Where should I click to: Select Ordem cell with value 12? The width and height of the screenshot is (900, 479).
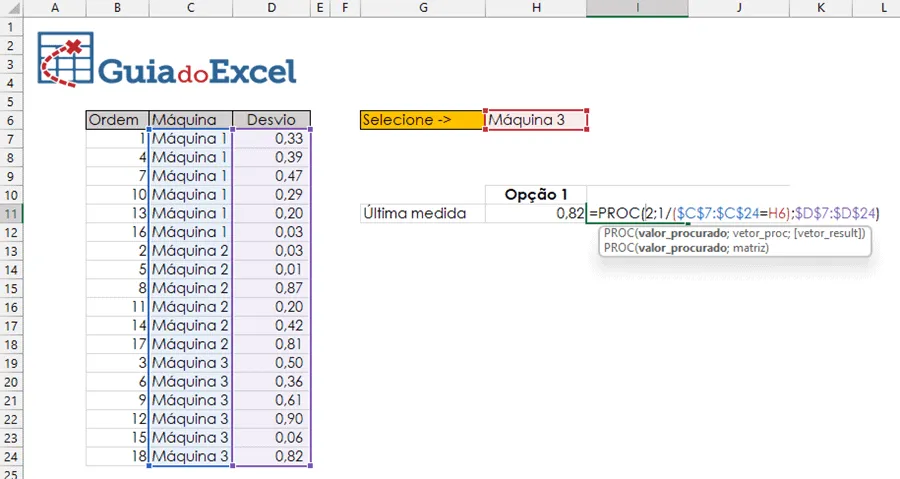click(118, 419)
